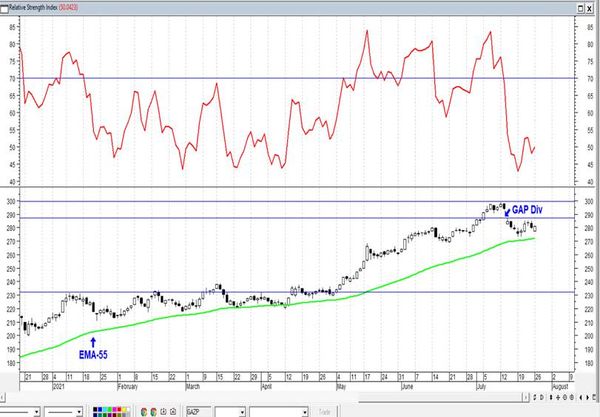Maximize the RSI indicator panel
Screen dimensions: 600x417
581,8
